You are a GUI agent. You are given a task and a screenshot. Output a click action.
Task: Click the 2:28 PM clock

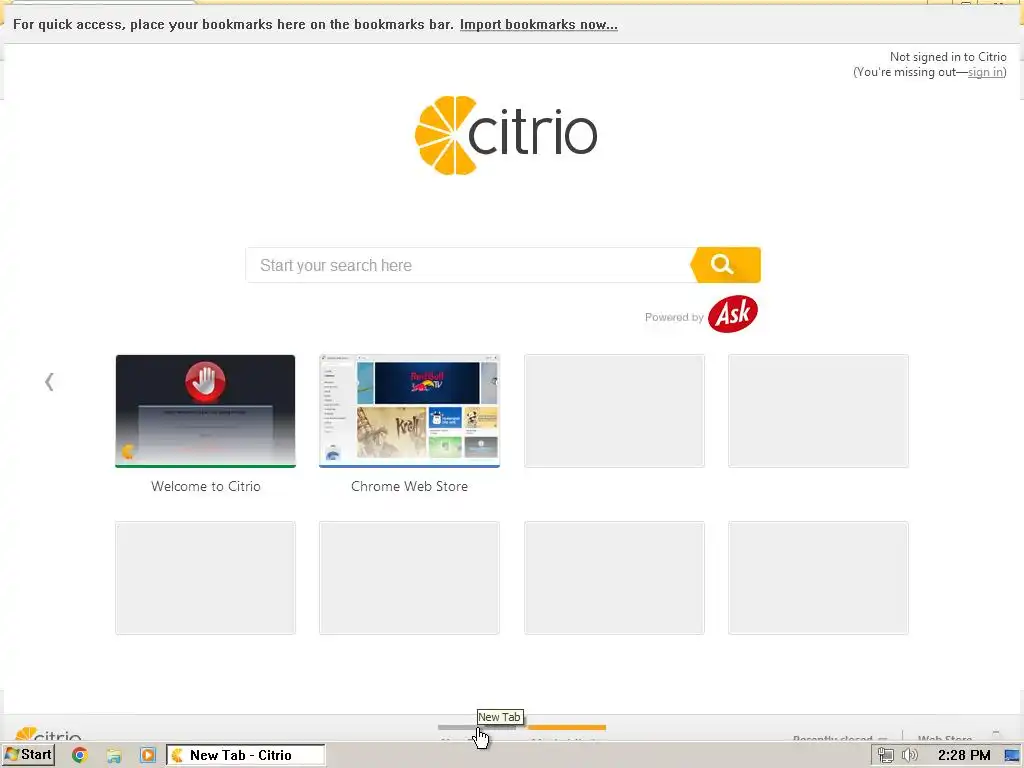964,755
